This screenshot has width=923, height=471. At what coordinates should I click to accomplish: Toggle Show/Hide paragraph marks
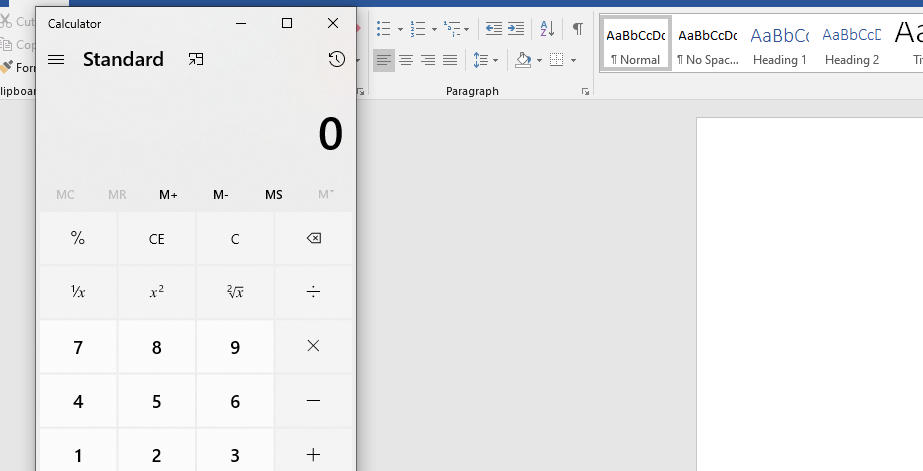pyautogui.click(x=577, y=29)
